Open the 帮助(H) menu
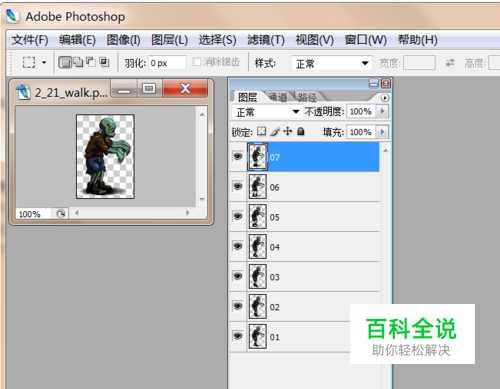500x389 pixels. tap(417, 40)
